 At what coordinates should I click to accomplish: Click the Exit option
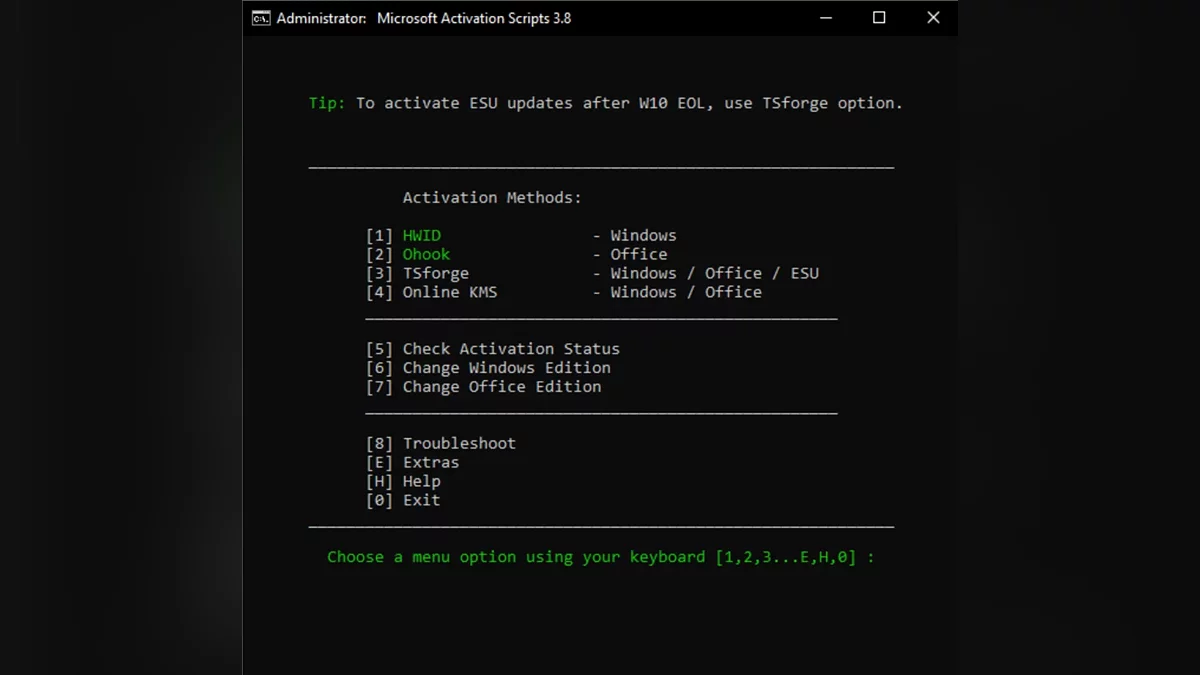421,501
